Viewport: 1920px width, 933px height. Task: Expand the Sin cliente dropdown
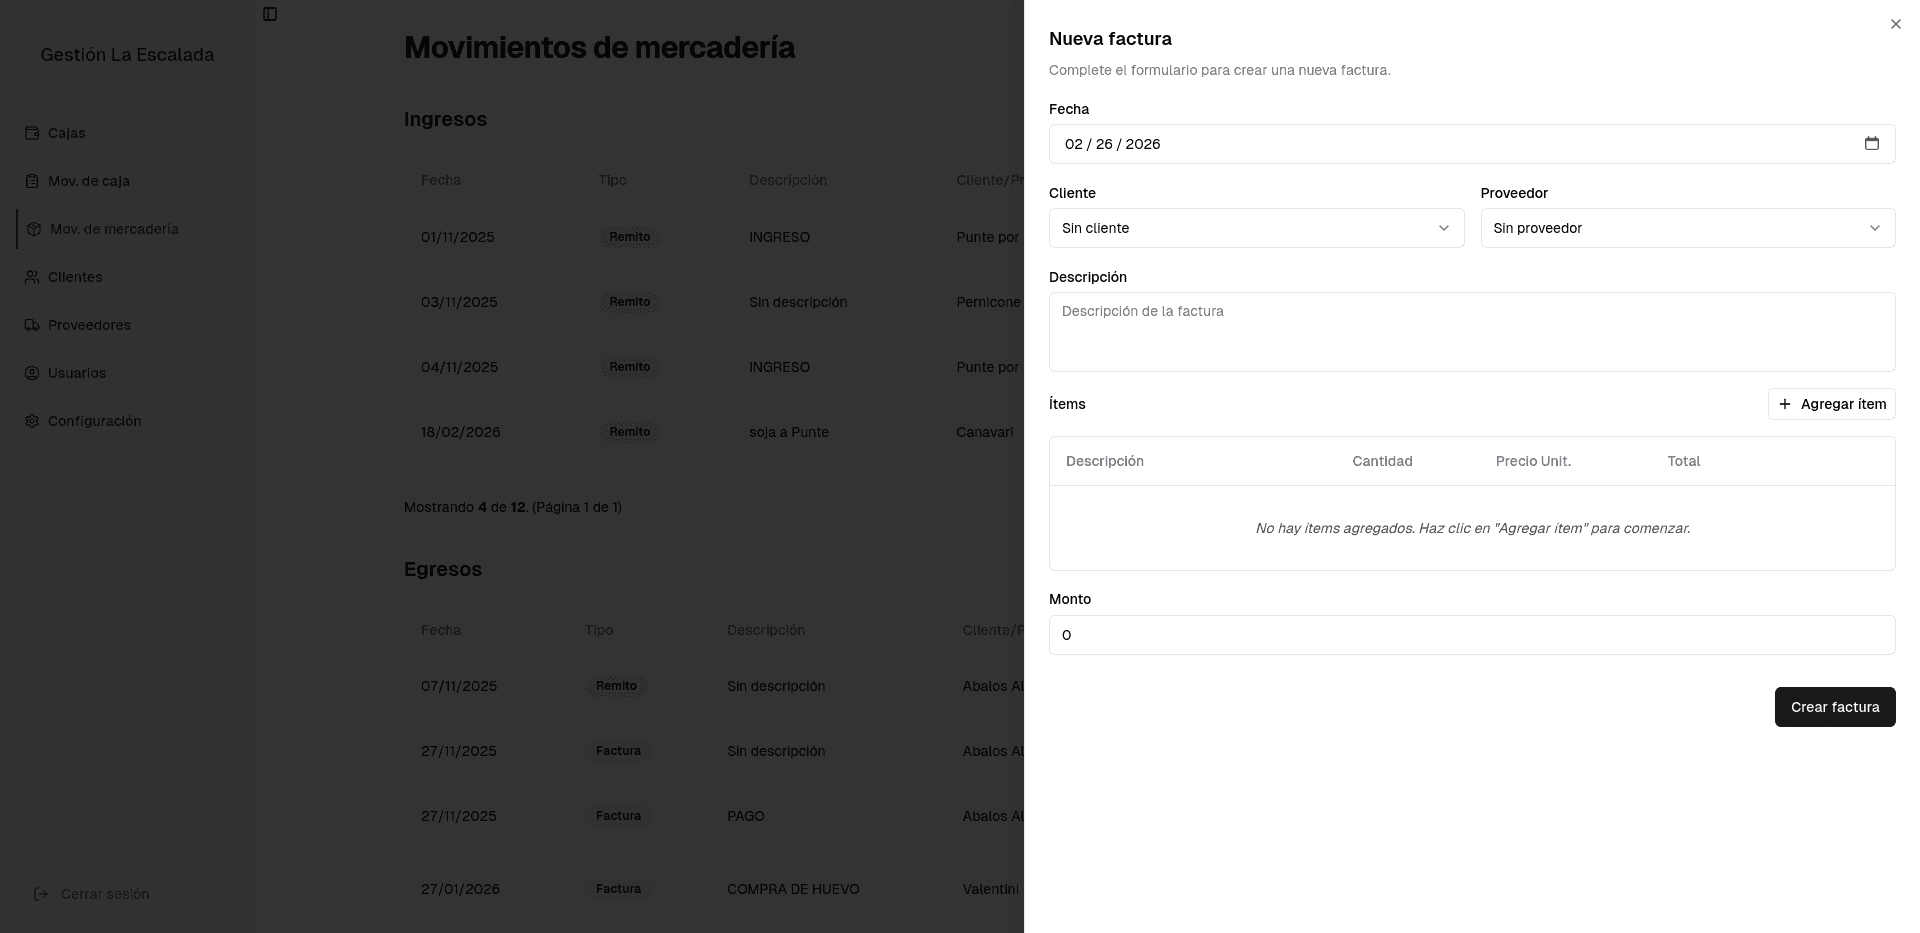click(x=1256, y=228)
